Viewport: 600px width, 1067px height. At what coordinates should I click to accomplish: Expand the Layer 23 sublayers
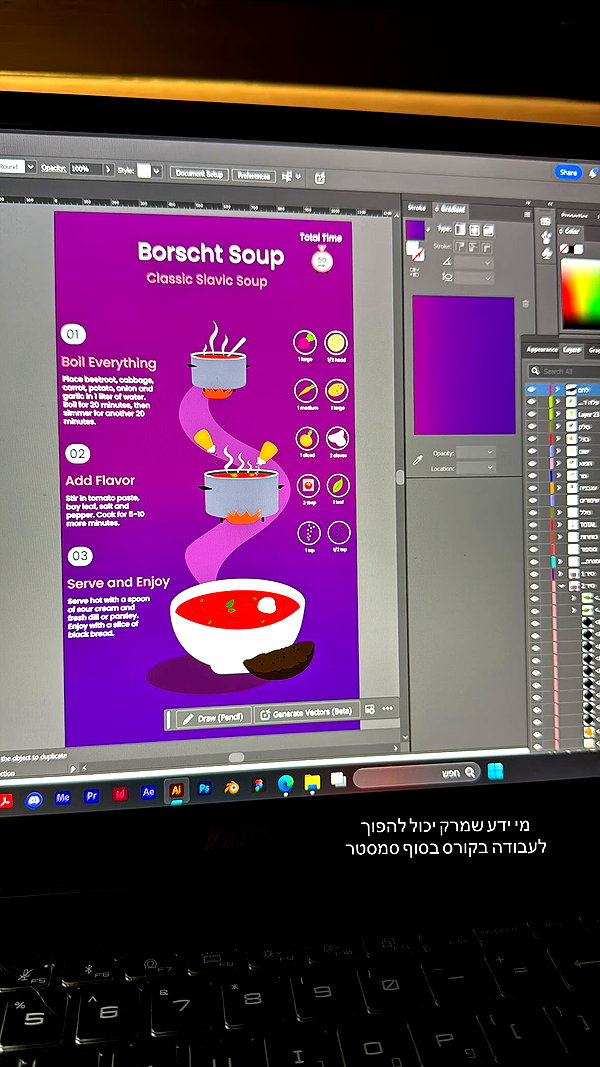pos(559,414)
